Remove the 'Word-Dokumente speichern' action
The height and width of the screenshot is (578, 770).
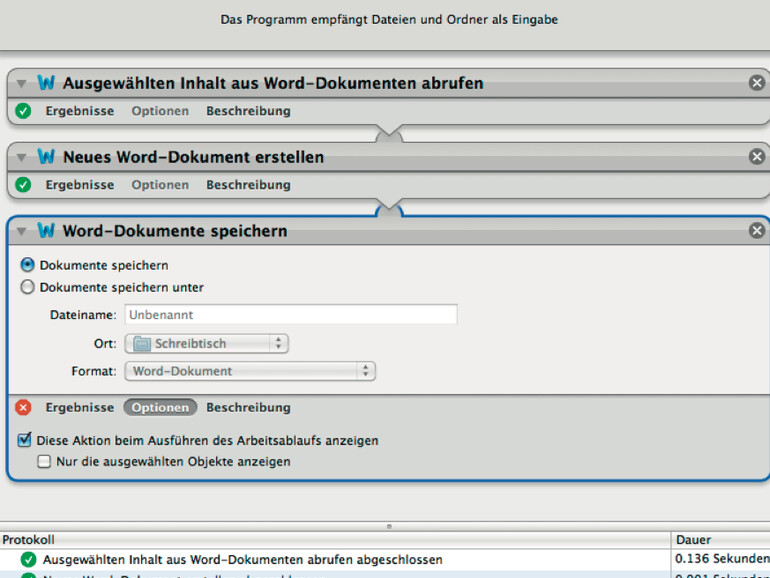point(757,231)
